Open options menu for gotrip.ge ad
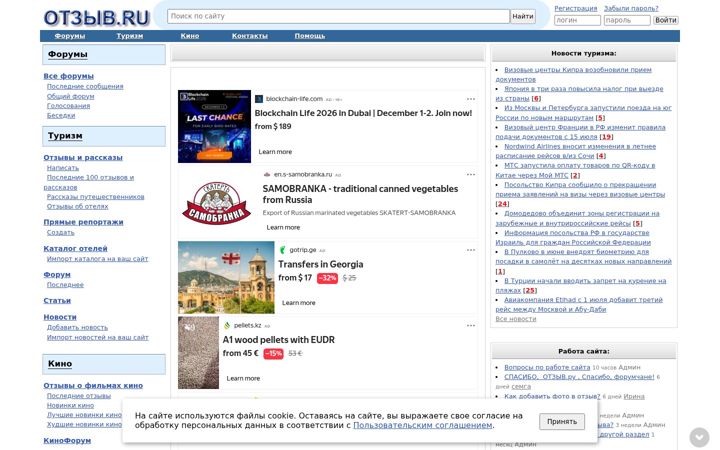 point(471,250)
